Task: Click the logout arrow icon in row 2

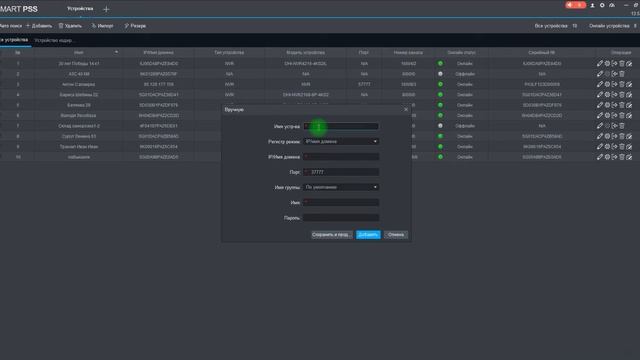Action: [x=615, y=74]
